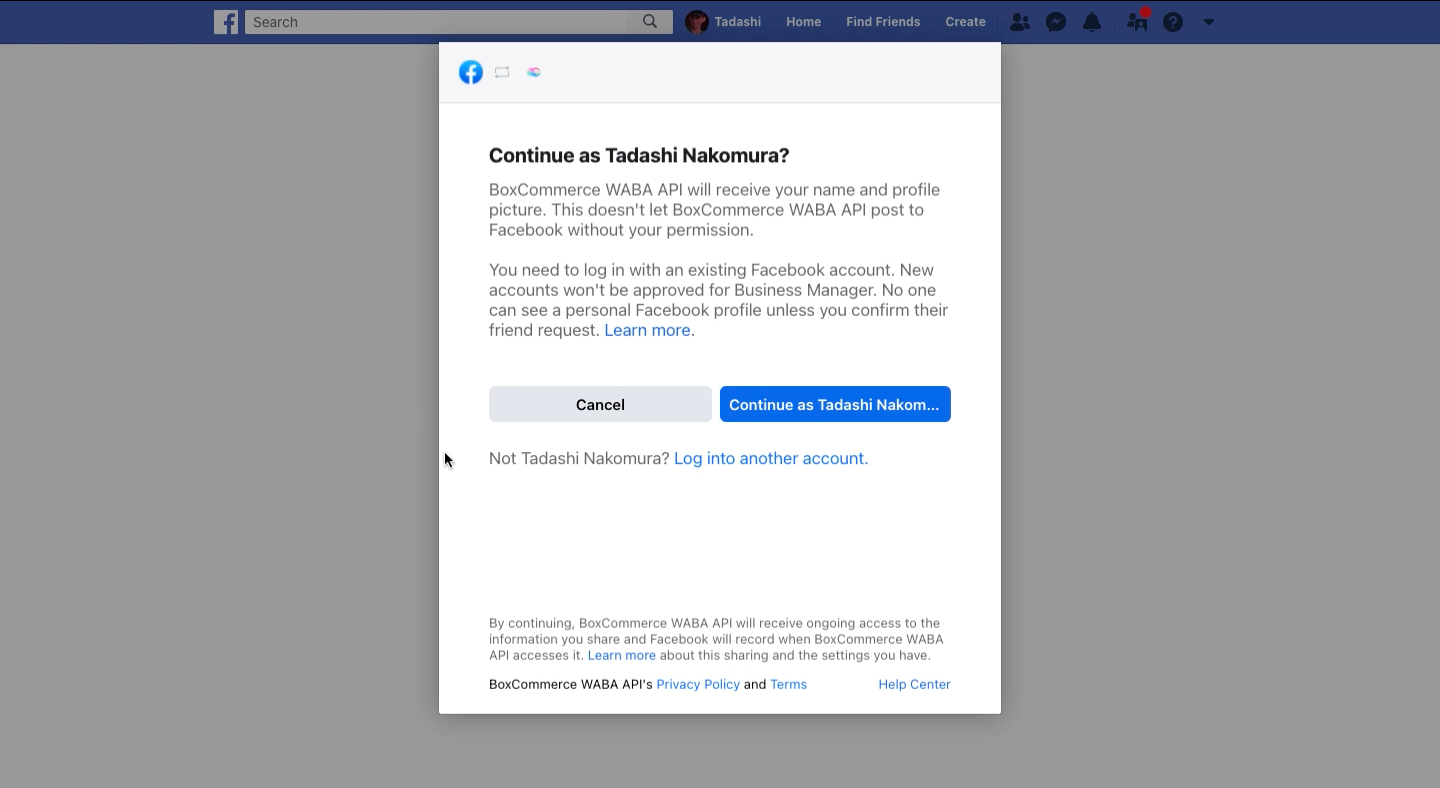Open the Quick Help question icon
The height and width of the screenshot is (788, 1440).
[x=1173, y=22]
